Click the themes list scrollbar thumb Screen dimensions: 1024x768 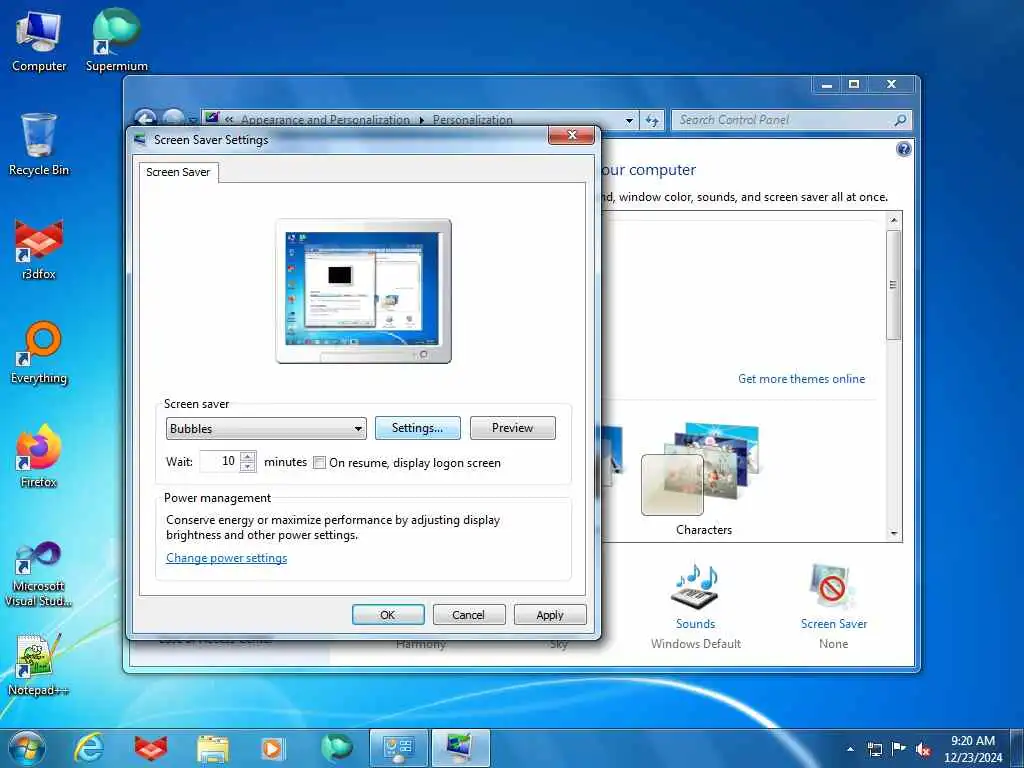pos(893,285)
